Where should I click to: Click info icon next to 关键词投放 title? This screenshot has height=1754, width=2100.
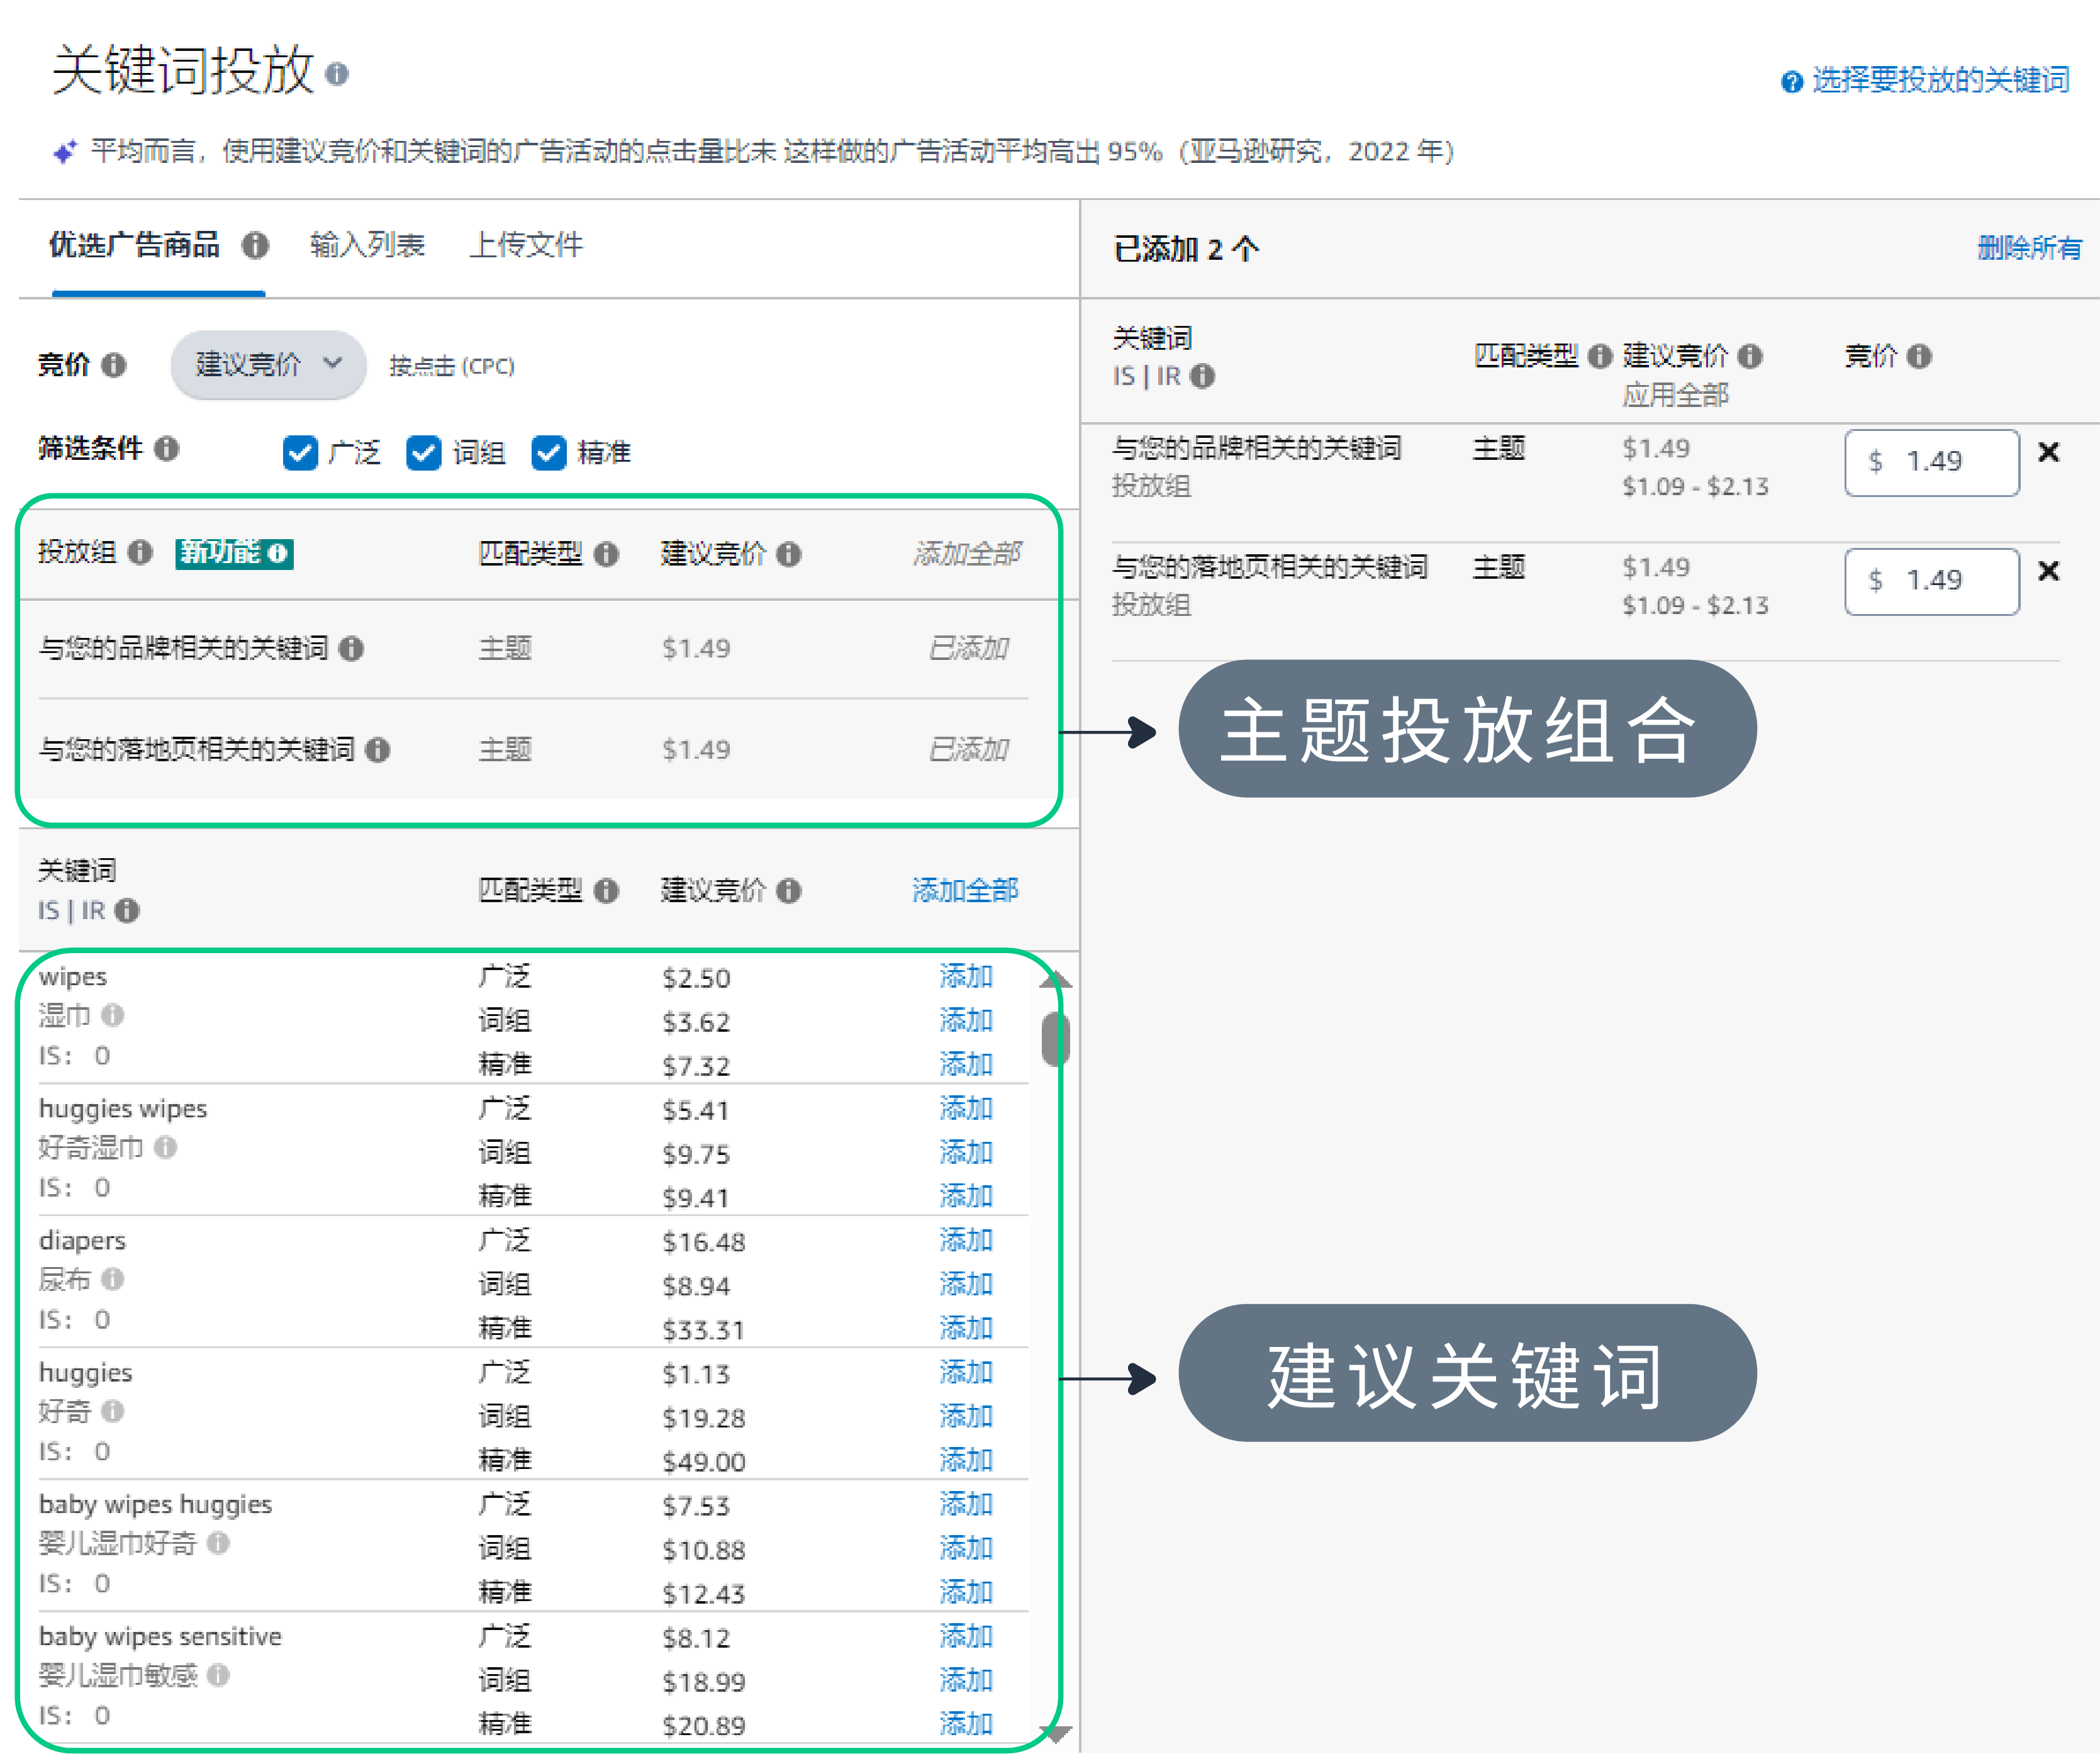point(337,74)
